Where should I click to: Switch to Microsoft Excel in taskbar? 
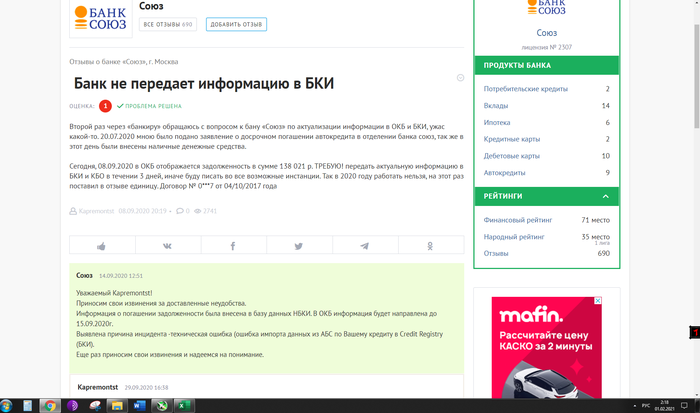(x=183, y=405)
